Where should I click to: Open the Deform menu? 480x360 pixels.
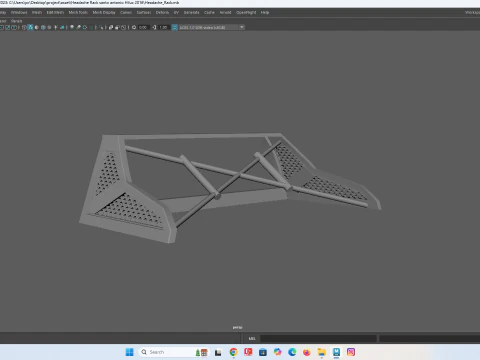(162, 13)
